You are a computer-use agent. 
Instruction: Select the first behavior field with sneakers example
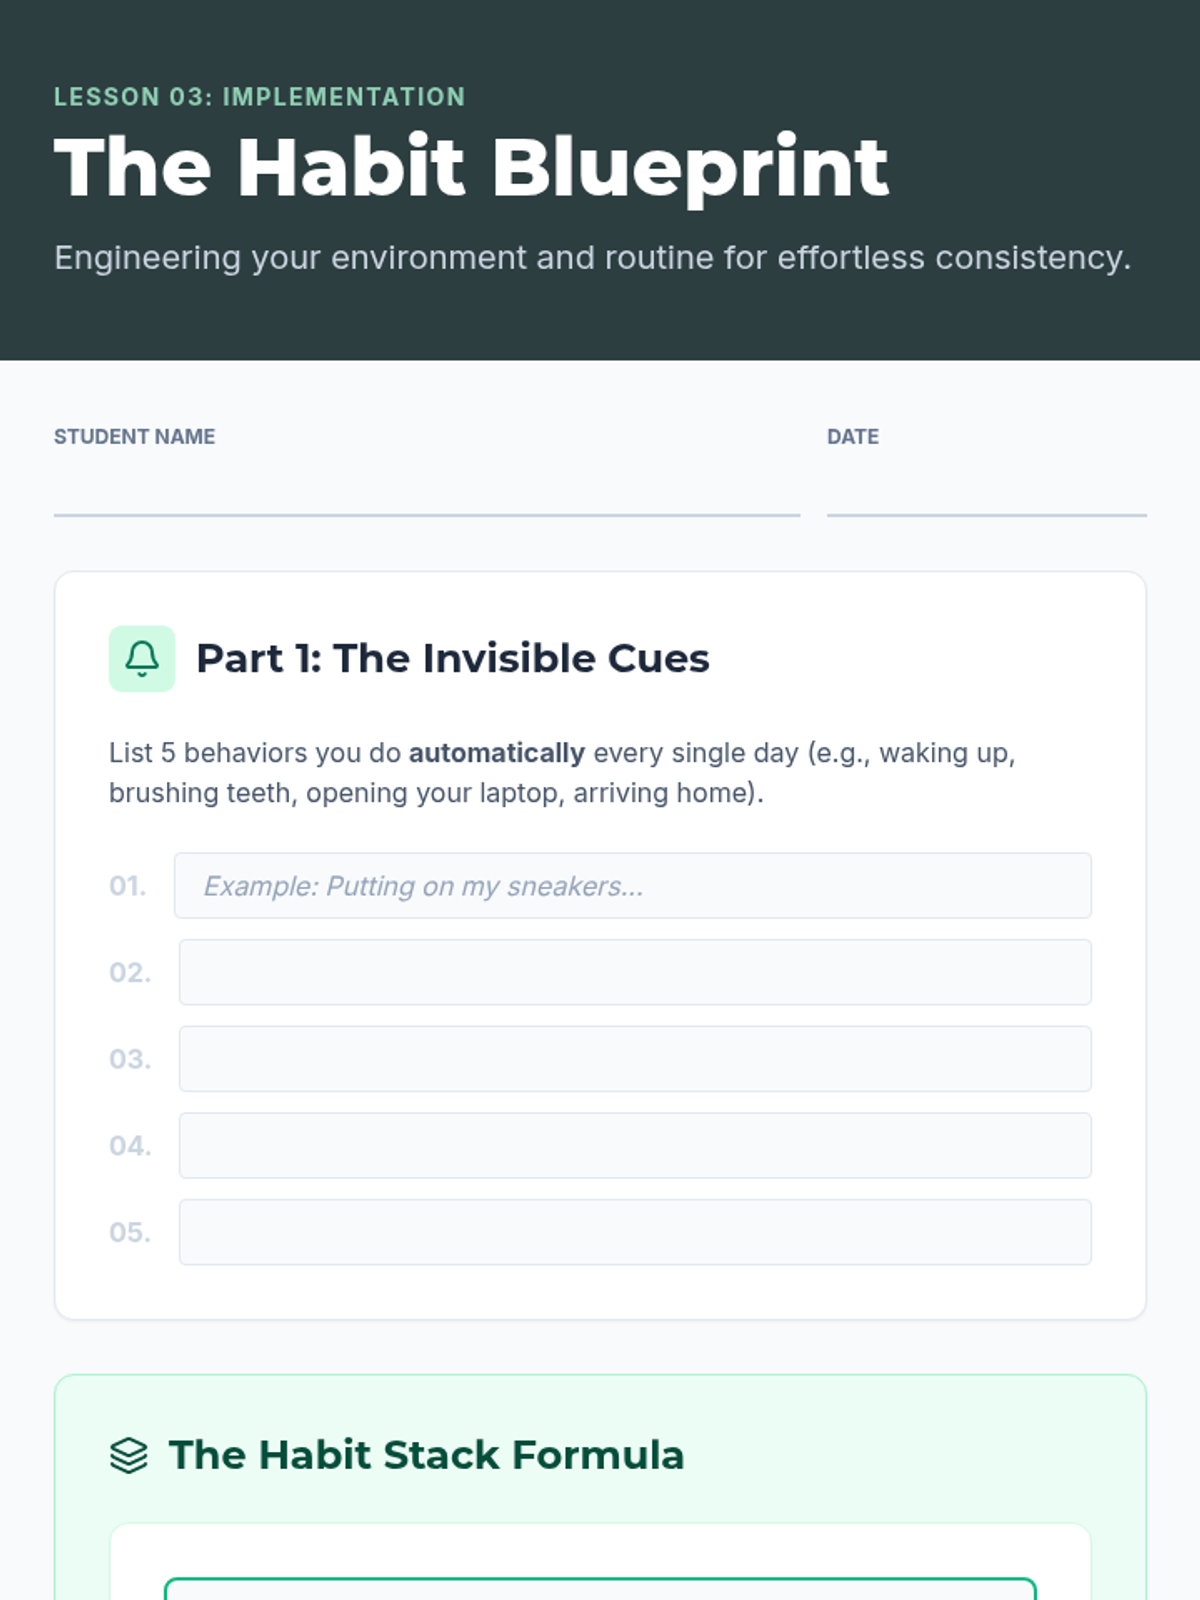[633, 886]
